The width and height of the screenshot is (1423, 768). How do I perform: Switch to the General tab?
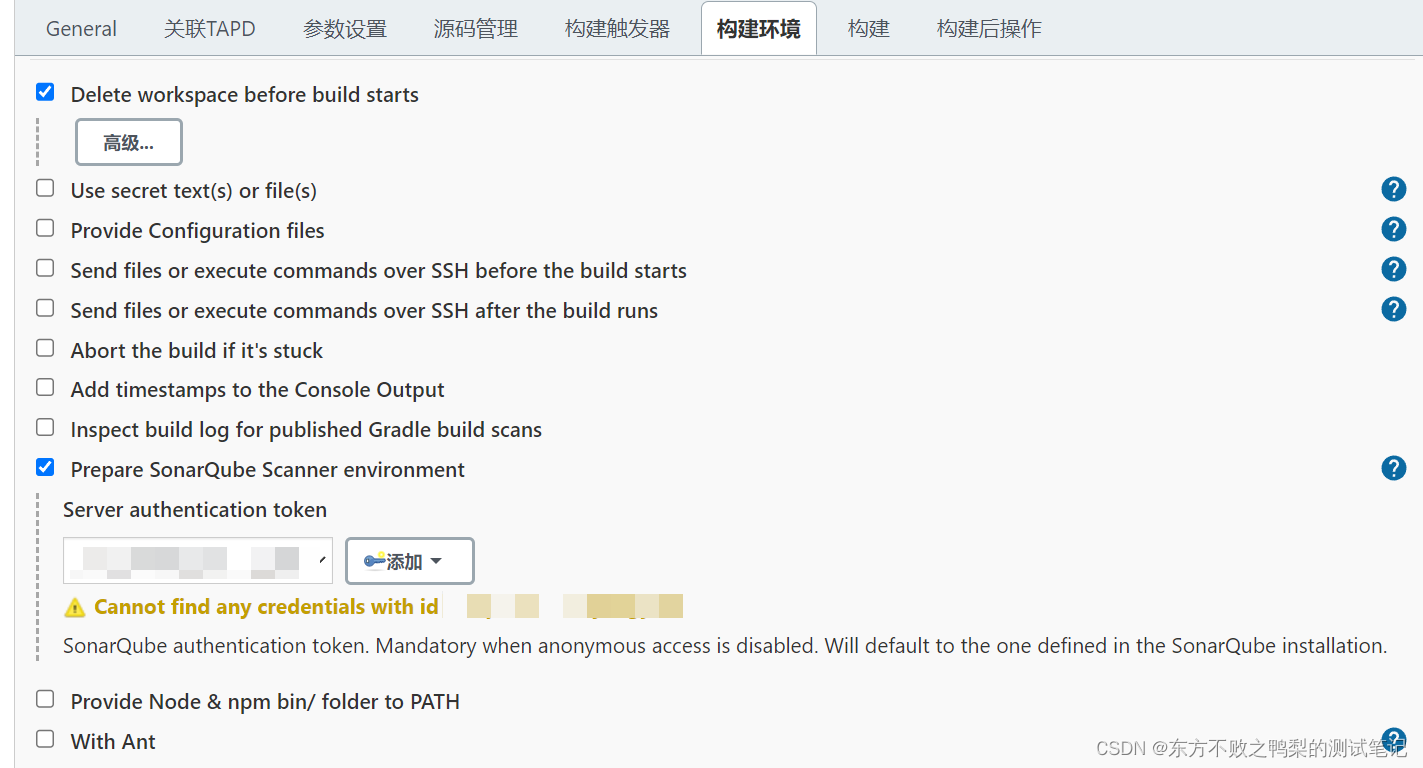(81, 28)
